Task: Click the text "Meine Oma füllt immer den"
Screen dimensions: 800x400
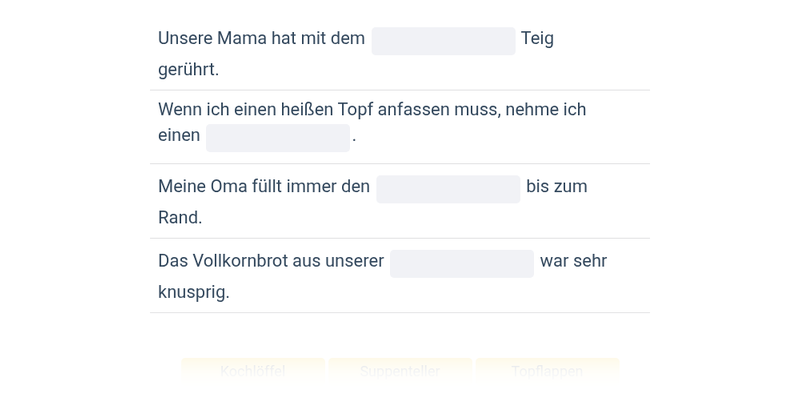Action: pyautogui.click(x=264, y=186)
